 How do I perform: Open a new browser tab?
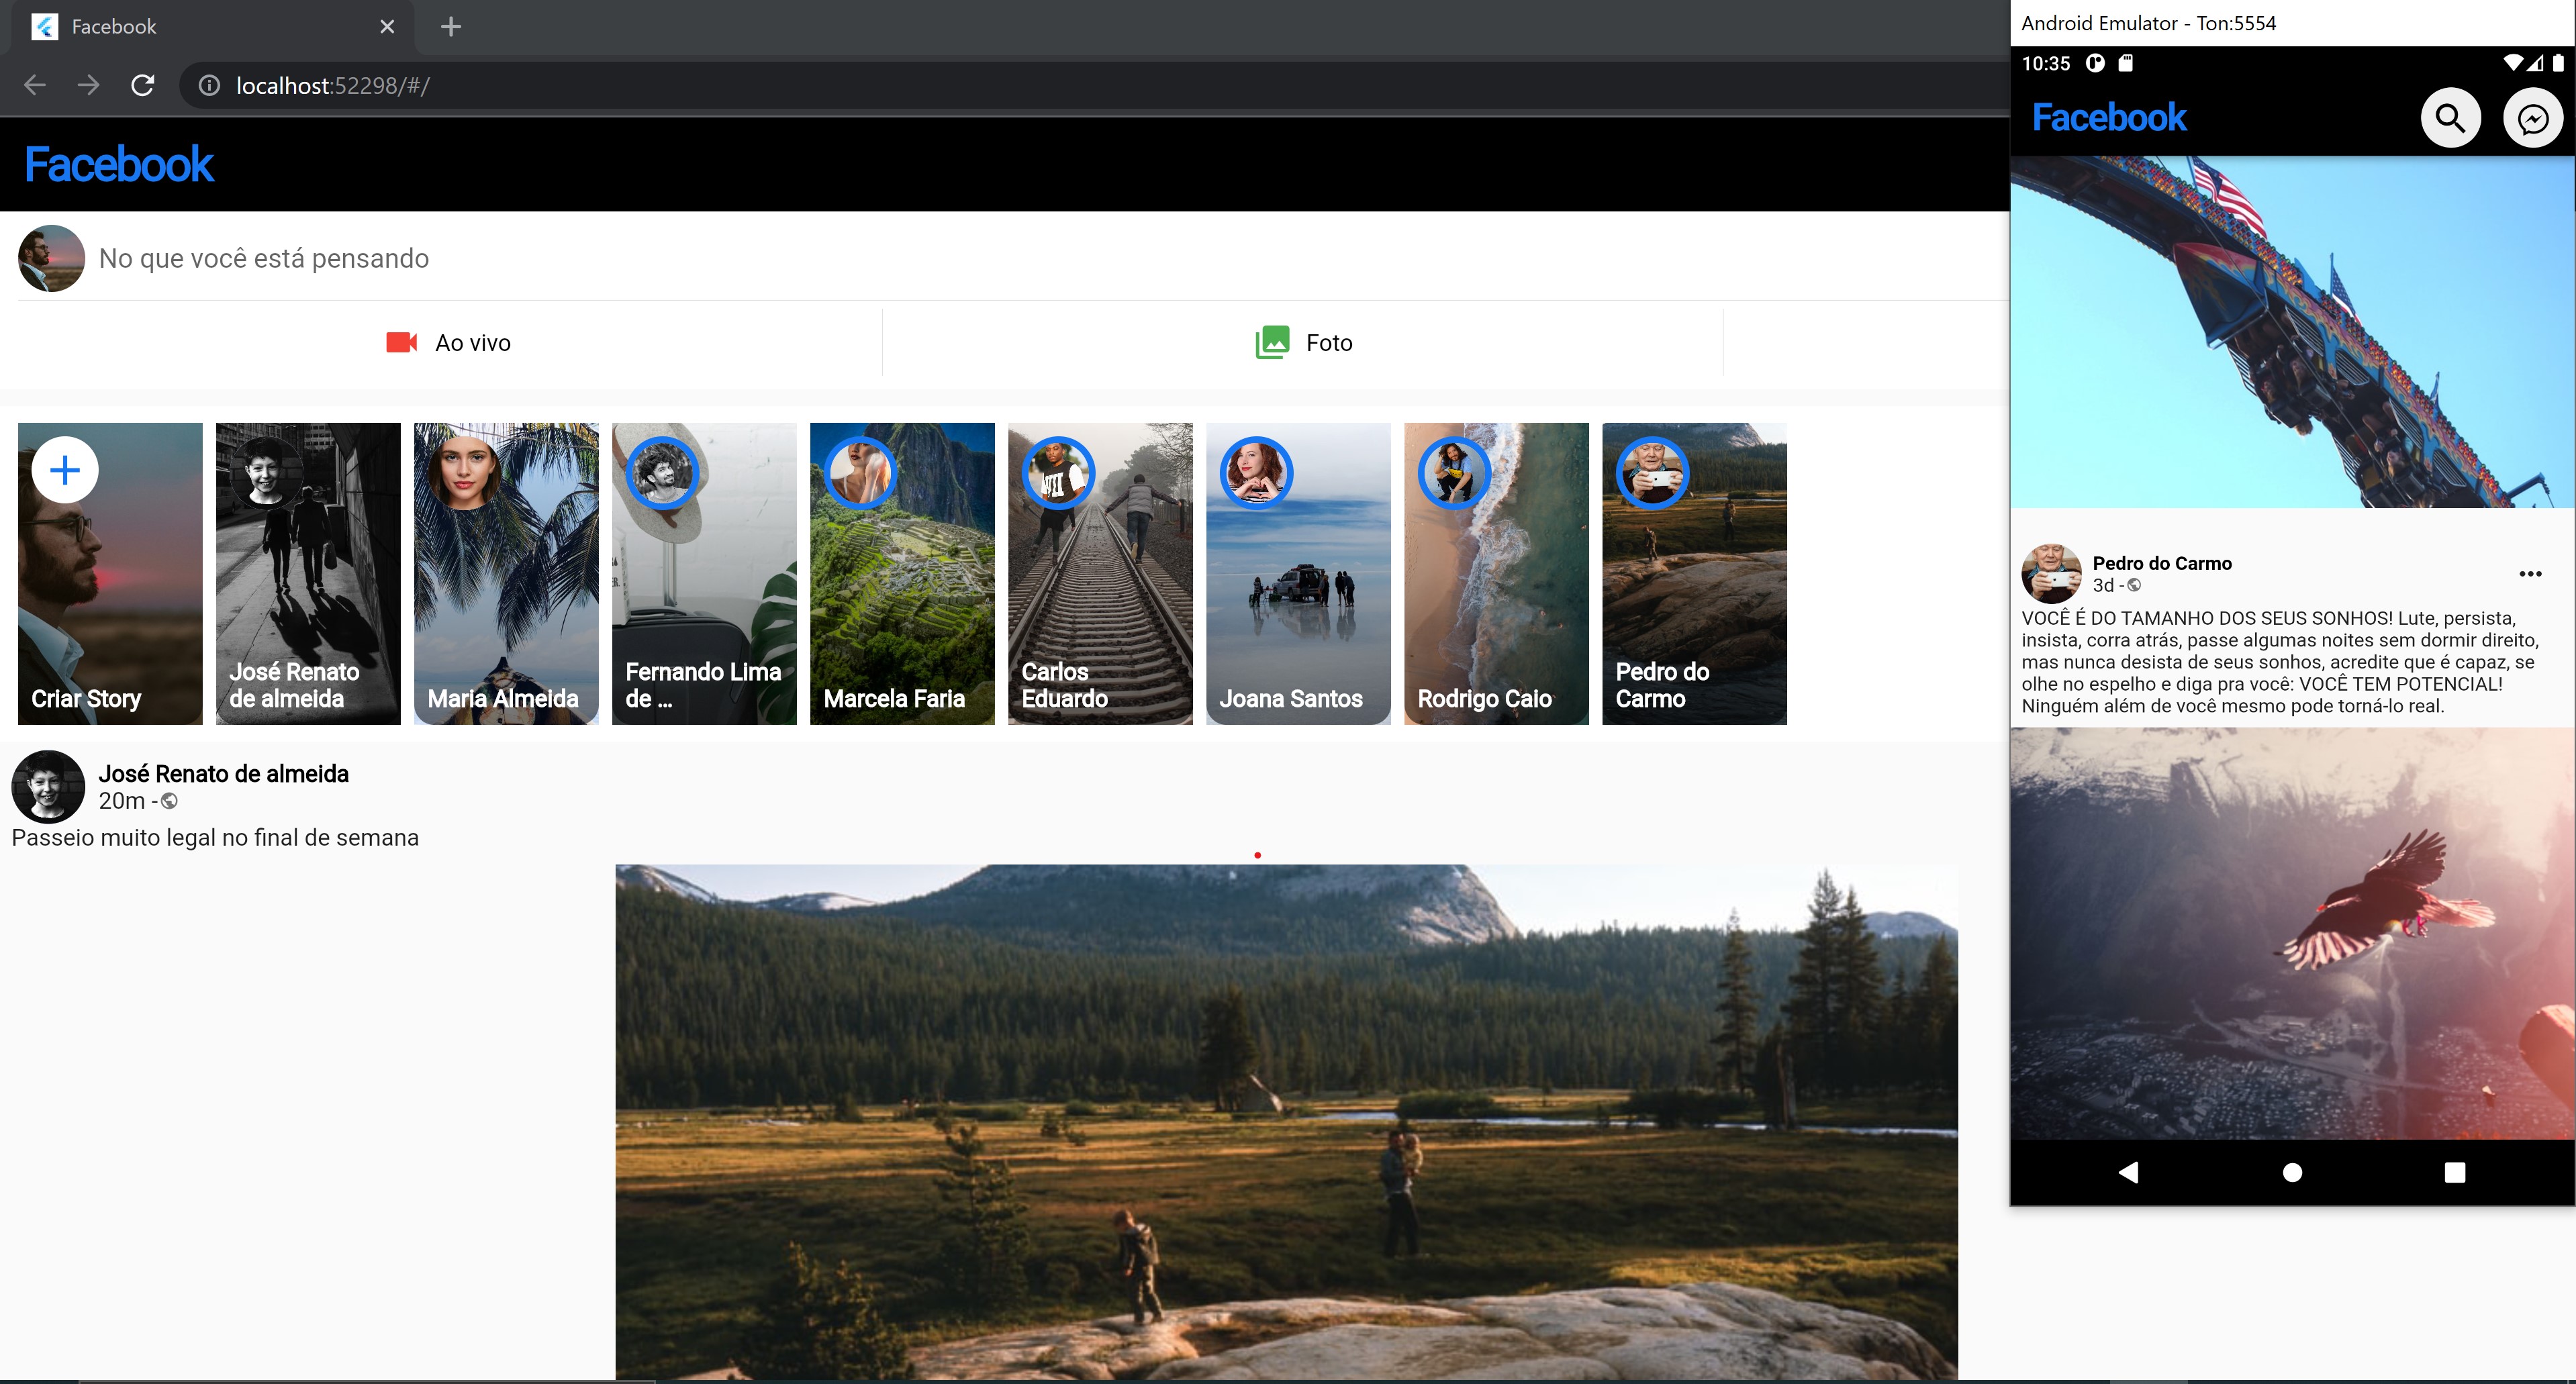451,27
